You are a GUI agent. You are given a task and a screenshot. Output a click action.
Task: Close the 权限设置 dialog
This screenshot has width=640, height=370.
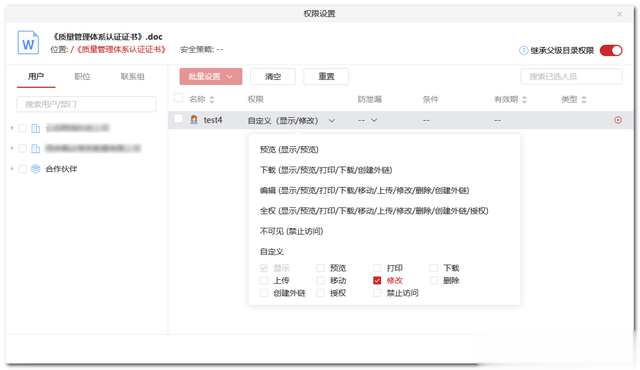pyautogui.click(x=620, y=14)
